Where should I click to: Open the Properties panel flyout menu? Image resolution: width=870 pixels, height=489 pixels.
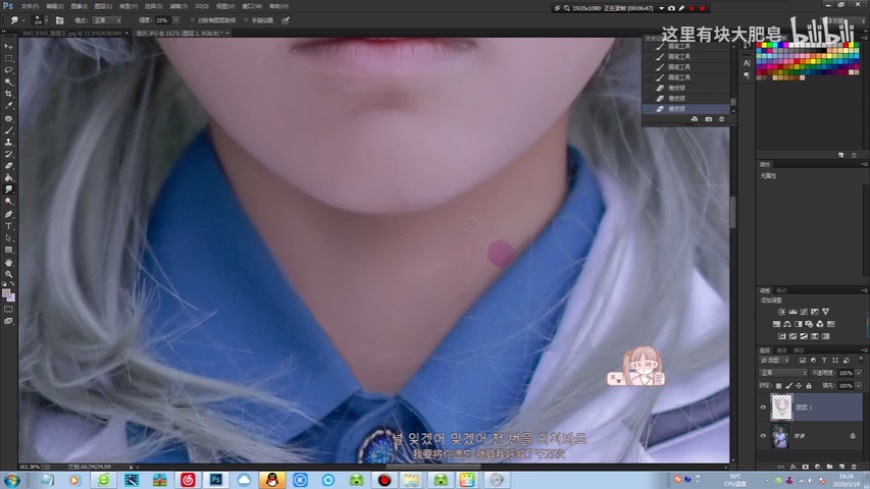(864, 165)
